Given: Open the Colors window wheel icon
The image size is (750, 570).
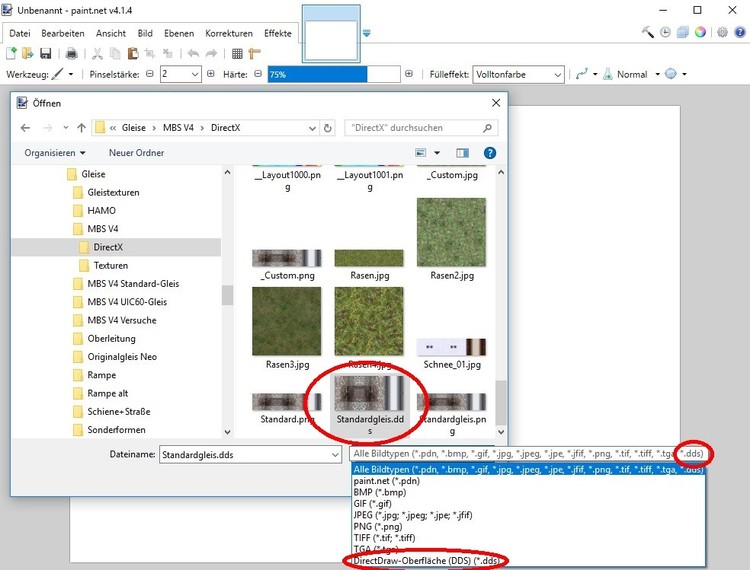Looking at the screenshot, I should (700, 32).
